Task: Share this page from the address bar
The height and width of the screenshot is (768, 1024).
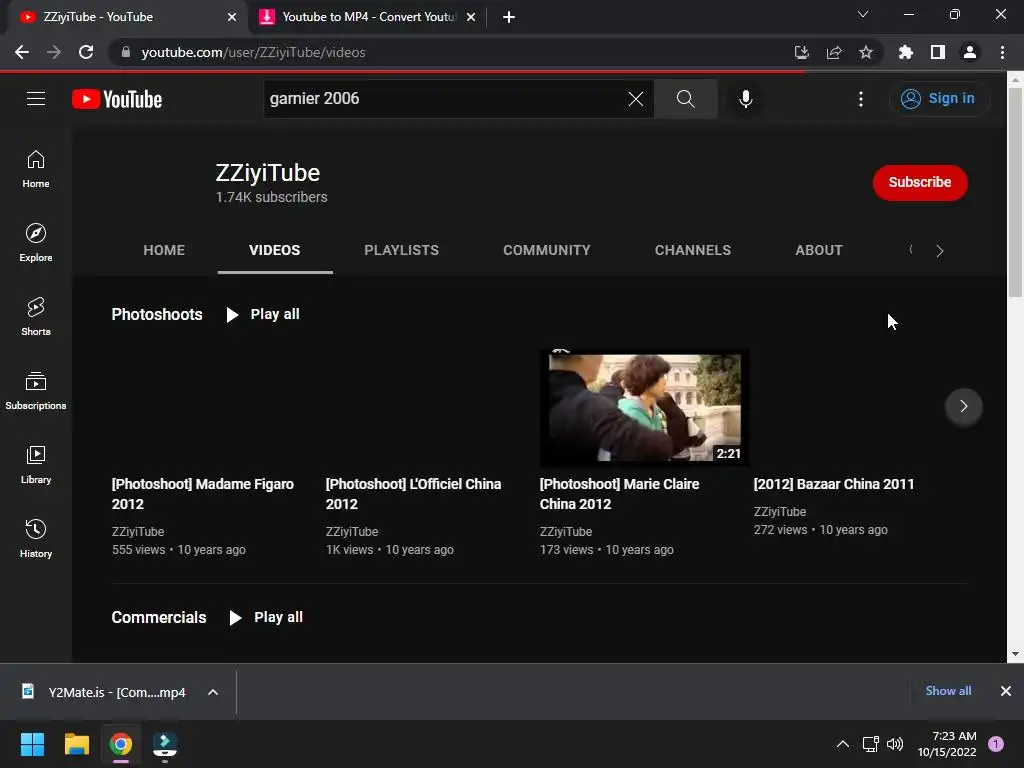Action: pyautogui.click(x=833, y=52)
